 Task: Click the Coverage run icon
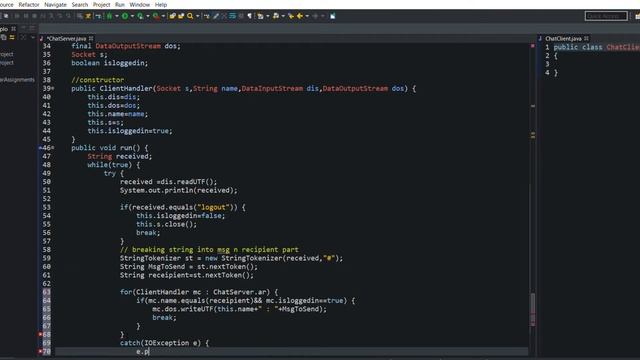[140, 16]
